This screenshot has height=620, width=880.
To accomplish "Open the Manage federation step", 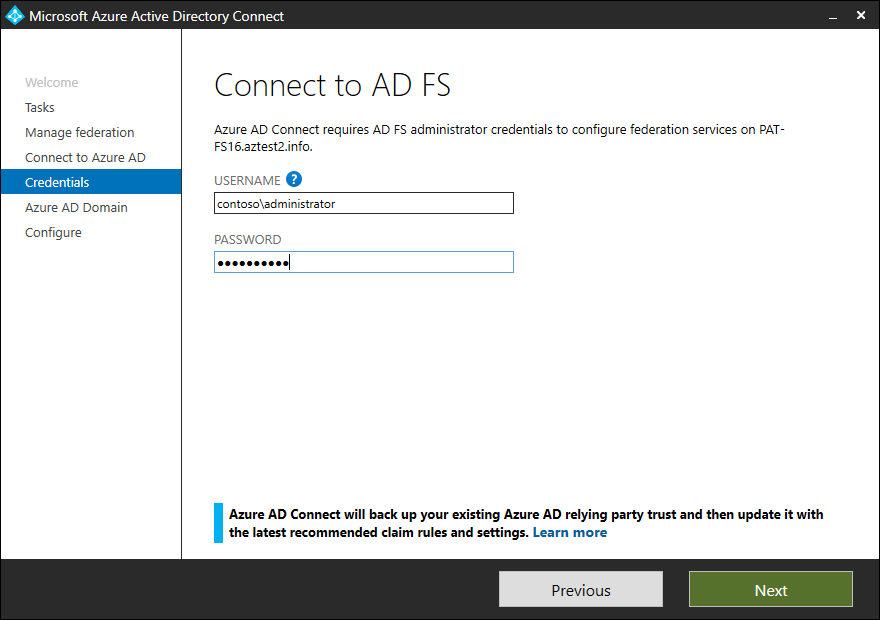I will click(79, 132).
